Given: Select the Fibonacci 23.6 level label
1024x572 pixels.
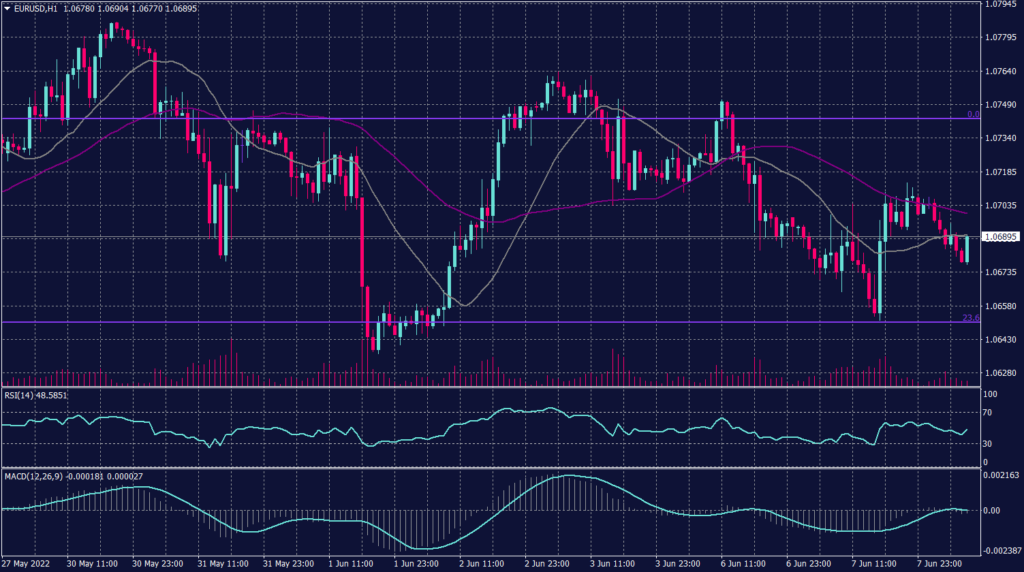Looking at the screenshot, I should click(970, 318).
